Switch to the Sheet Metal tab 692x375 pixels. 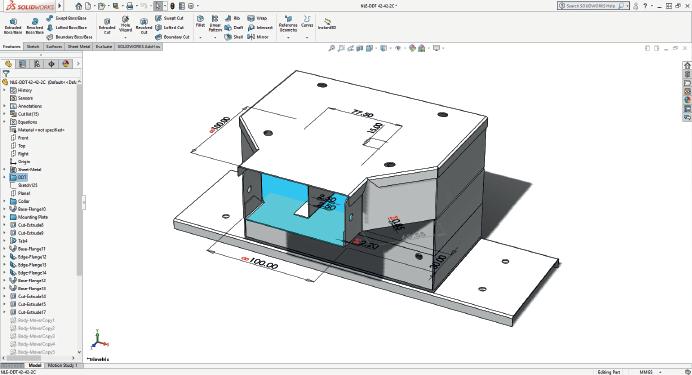(x=79, y=46)
